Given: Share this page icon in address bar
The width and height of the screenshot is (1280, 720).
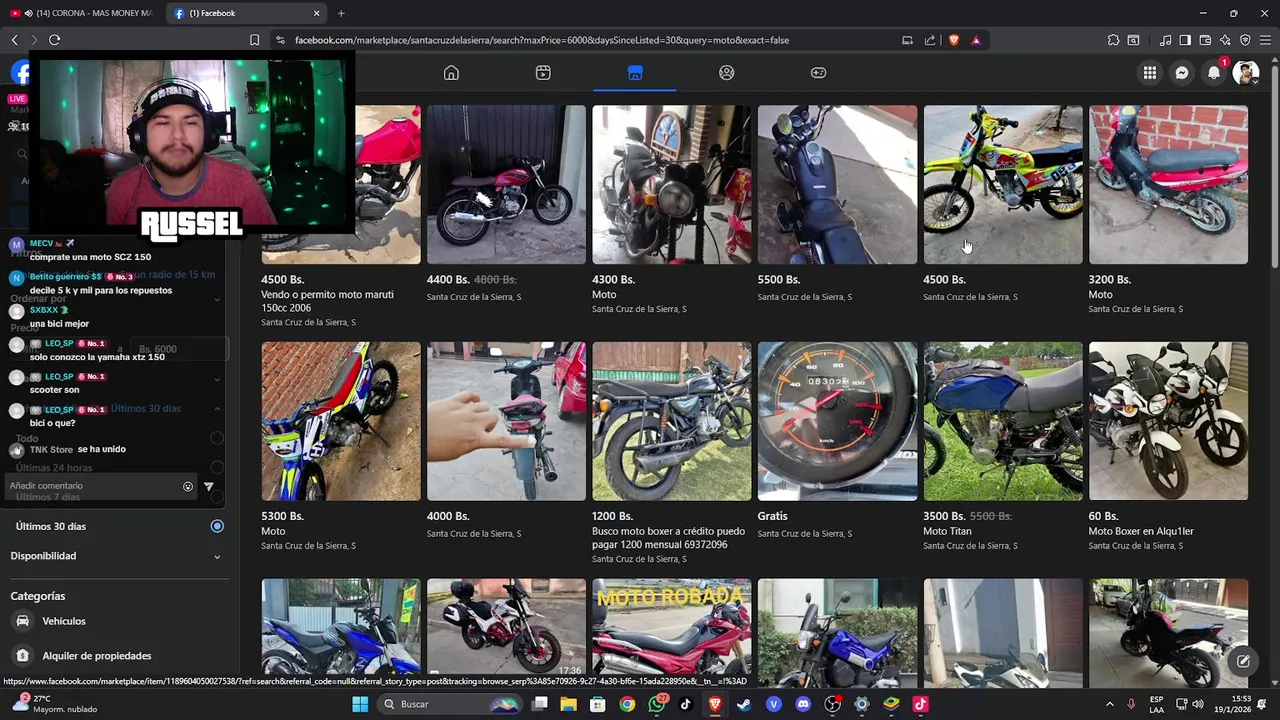Looking at the screenshot, I should coord(930,40).
